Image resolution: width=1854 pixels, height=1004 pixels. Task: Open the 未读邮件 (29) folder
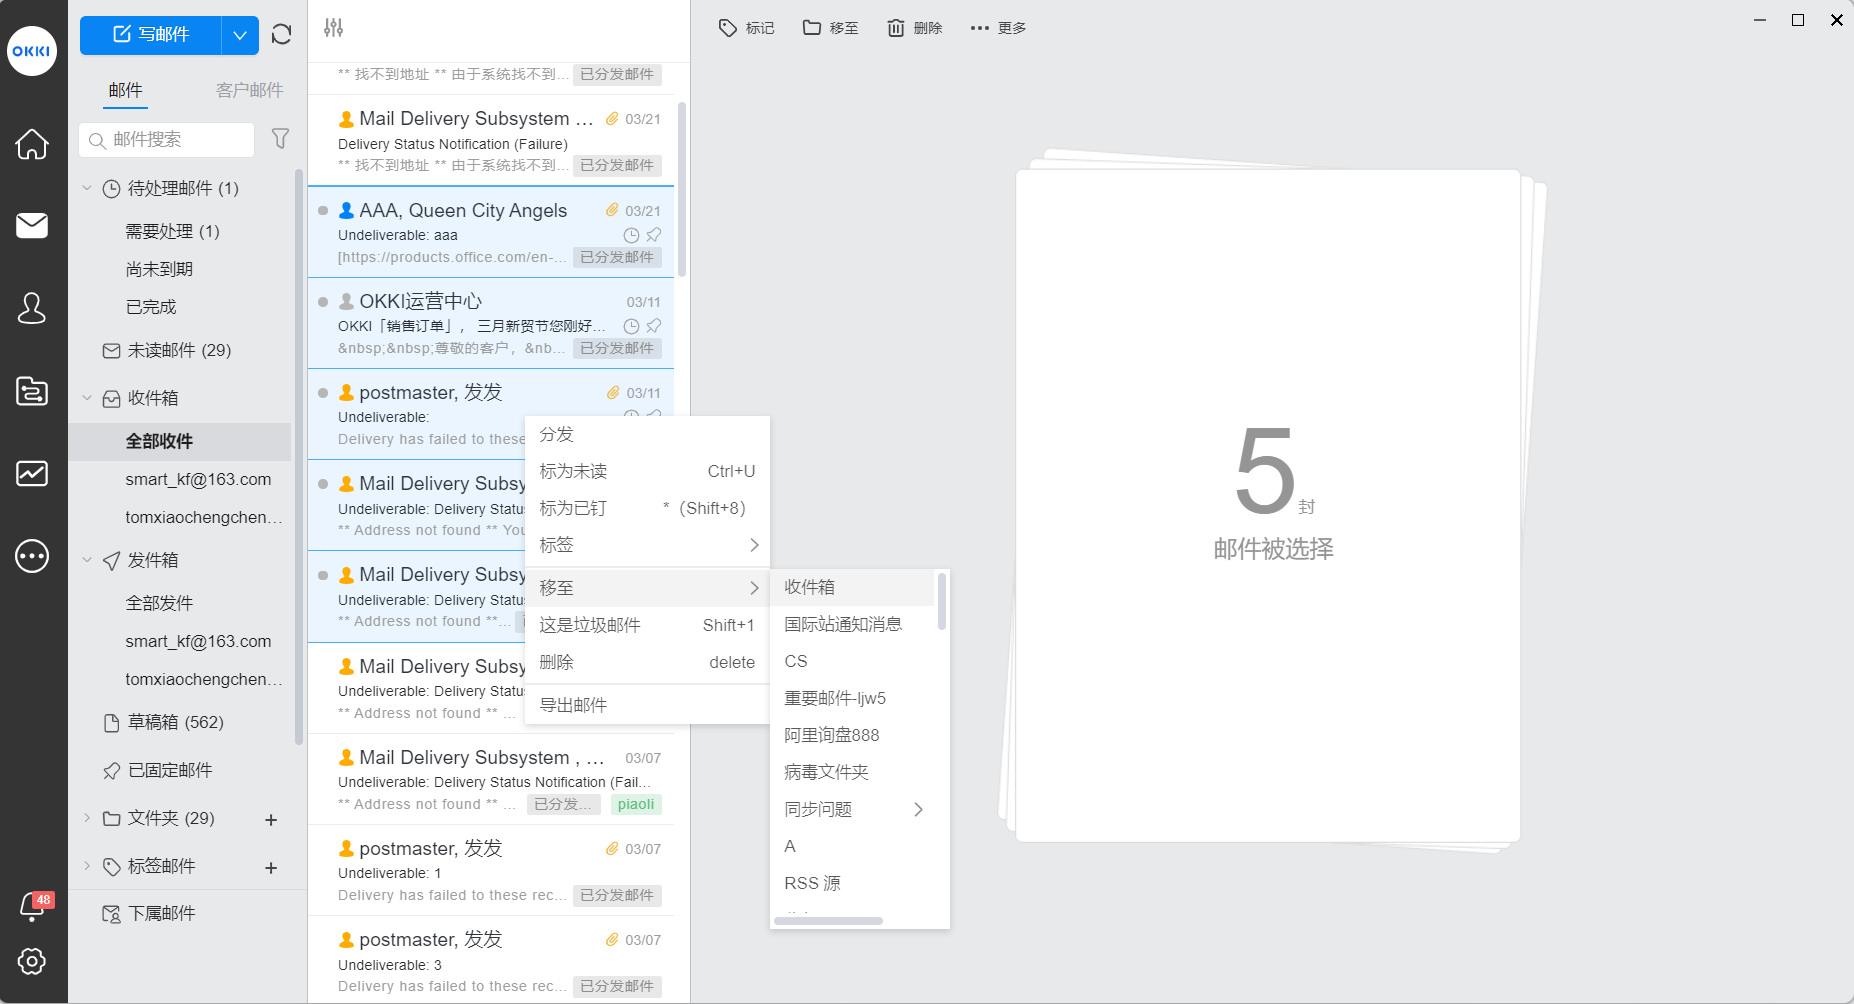pyautogui.click(x=180, y=350)
